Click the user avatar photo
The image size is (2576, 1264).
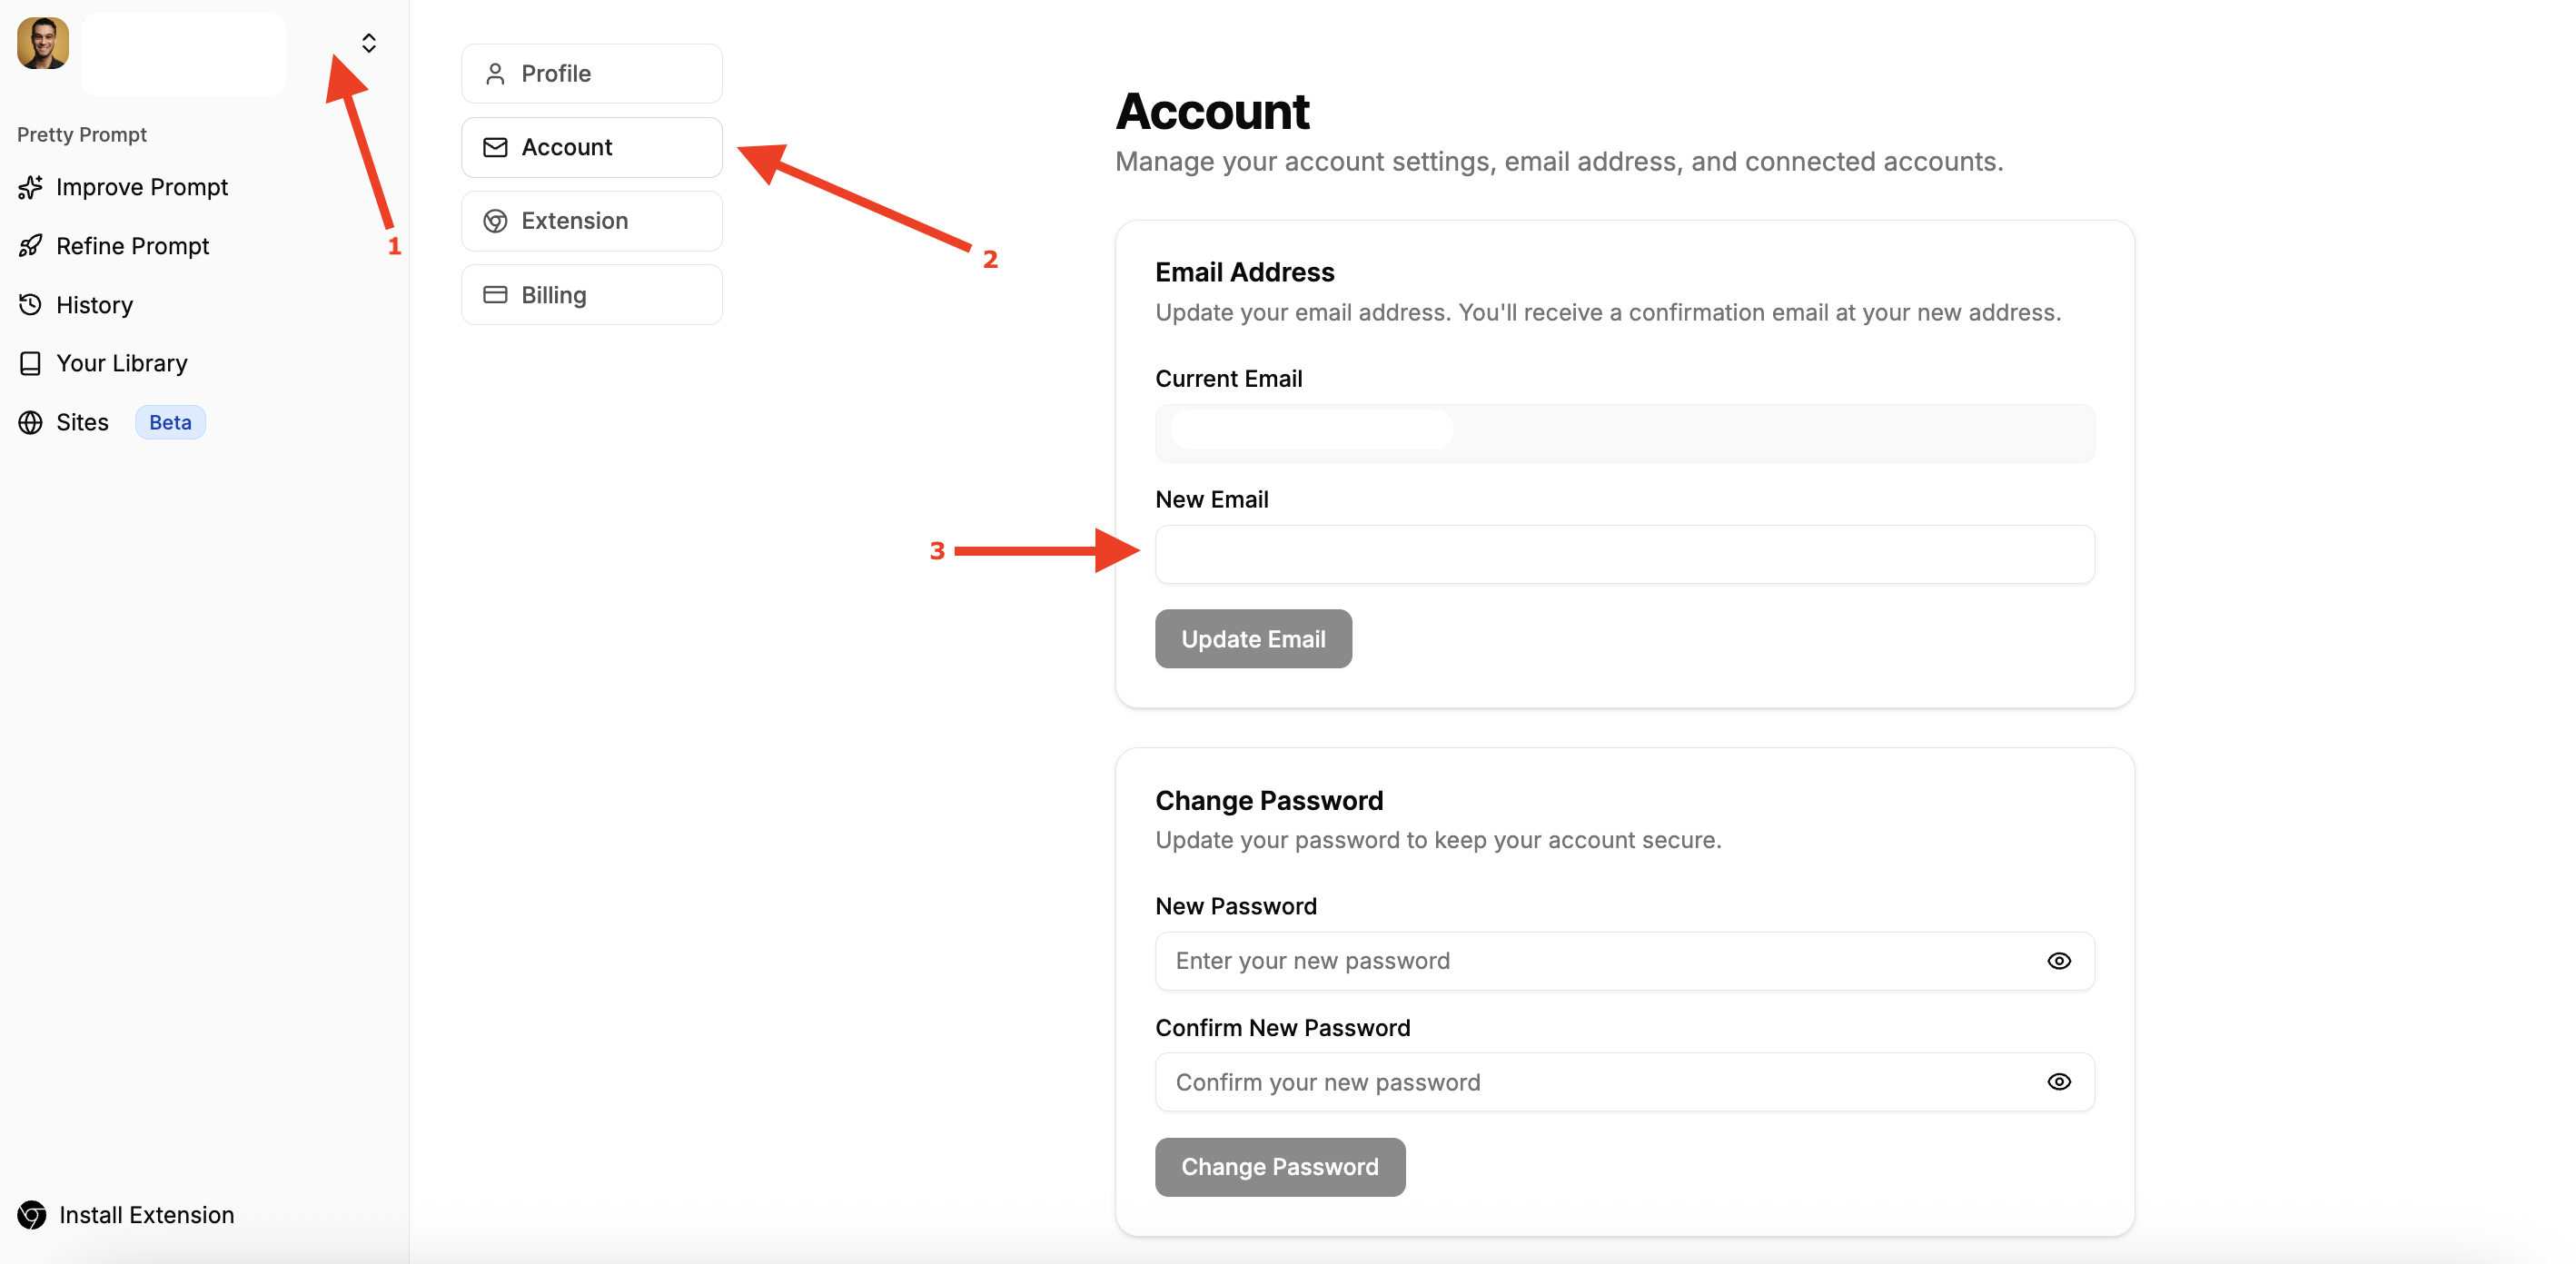point(43,43)
